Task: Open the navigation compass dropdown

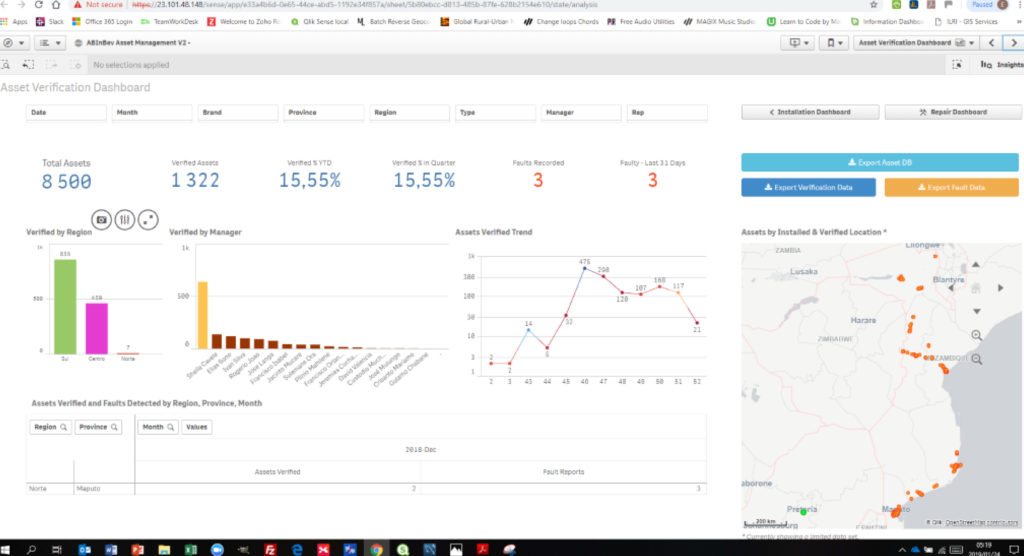Action: pyautogui.click(x=14, y=43)
